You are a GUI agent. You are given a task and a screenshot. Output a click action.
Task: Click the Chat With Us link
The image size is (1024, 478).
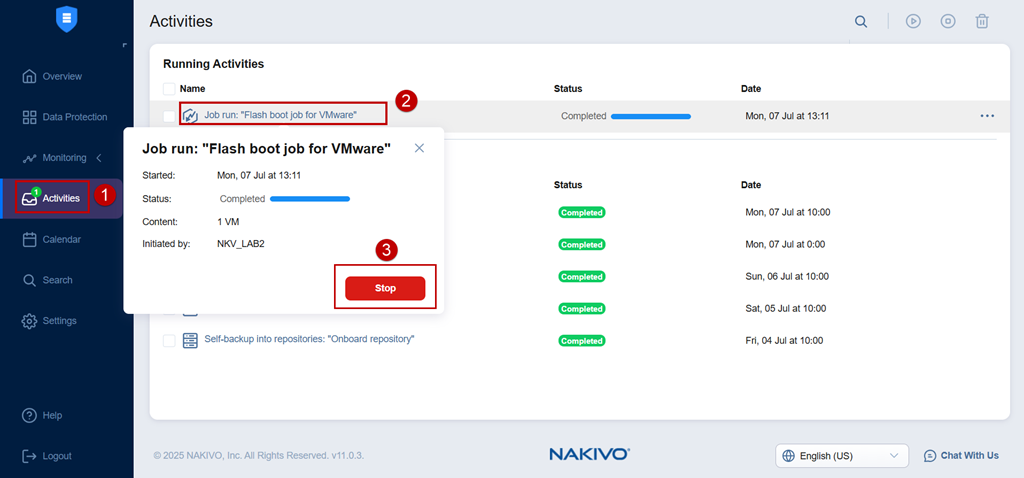coord(969,456)
